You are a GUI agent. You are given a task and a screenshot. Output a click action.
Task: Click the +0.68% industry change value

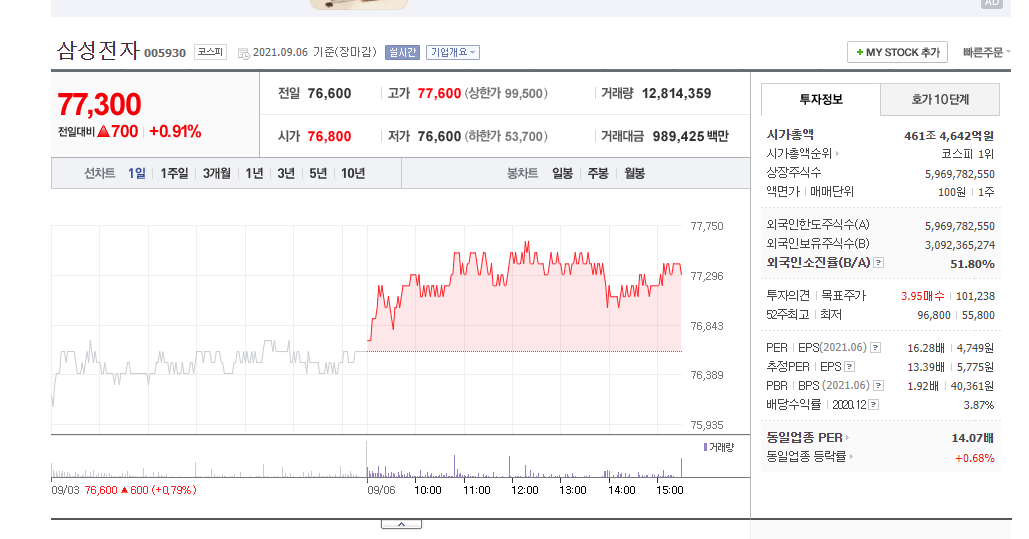(975, 458)
